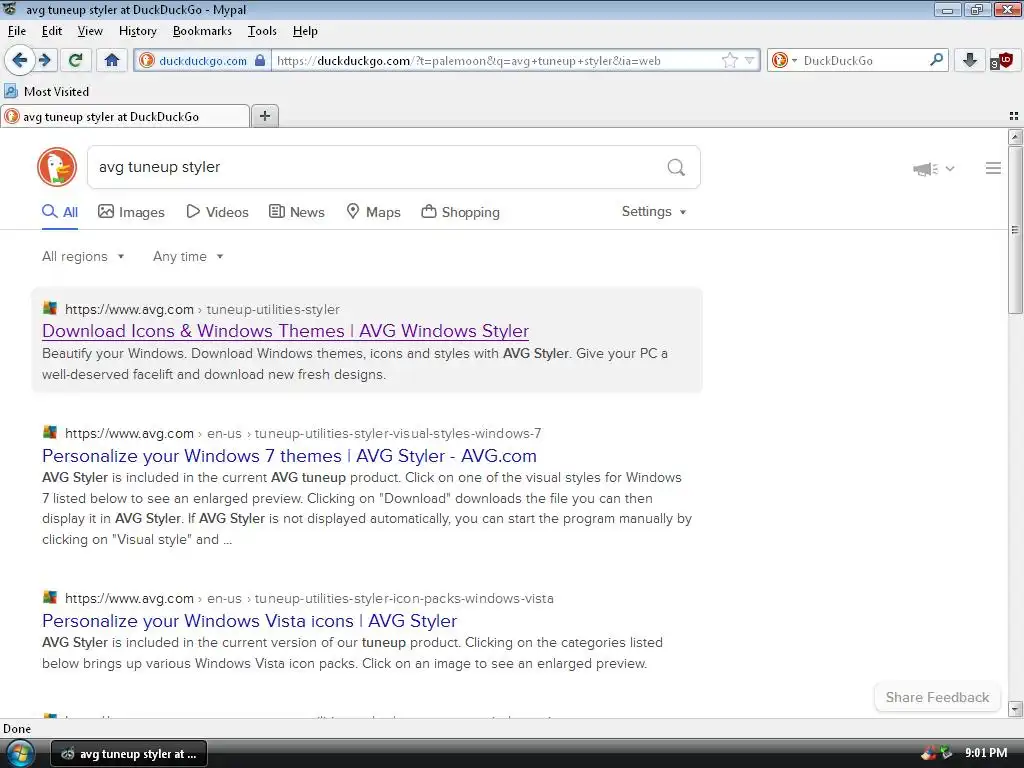
Task: Open the Windows Start button
Action: tap(20, 753)
